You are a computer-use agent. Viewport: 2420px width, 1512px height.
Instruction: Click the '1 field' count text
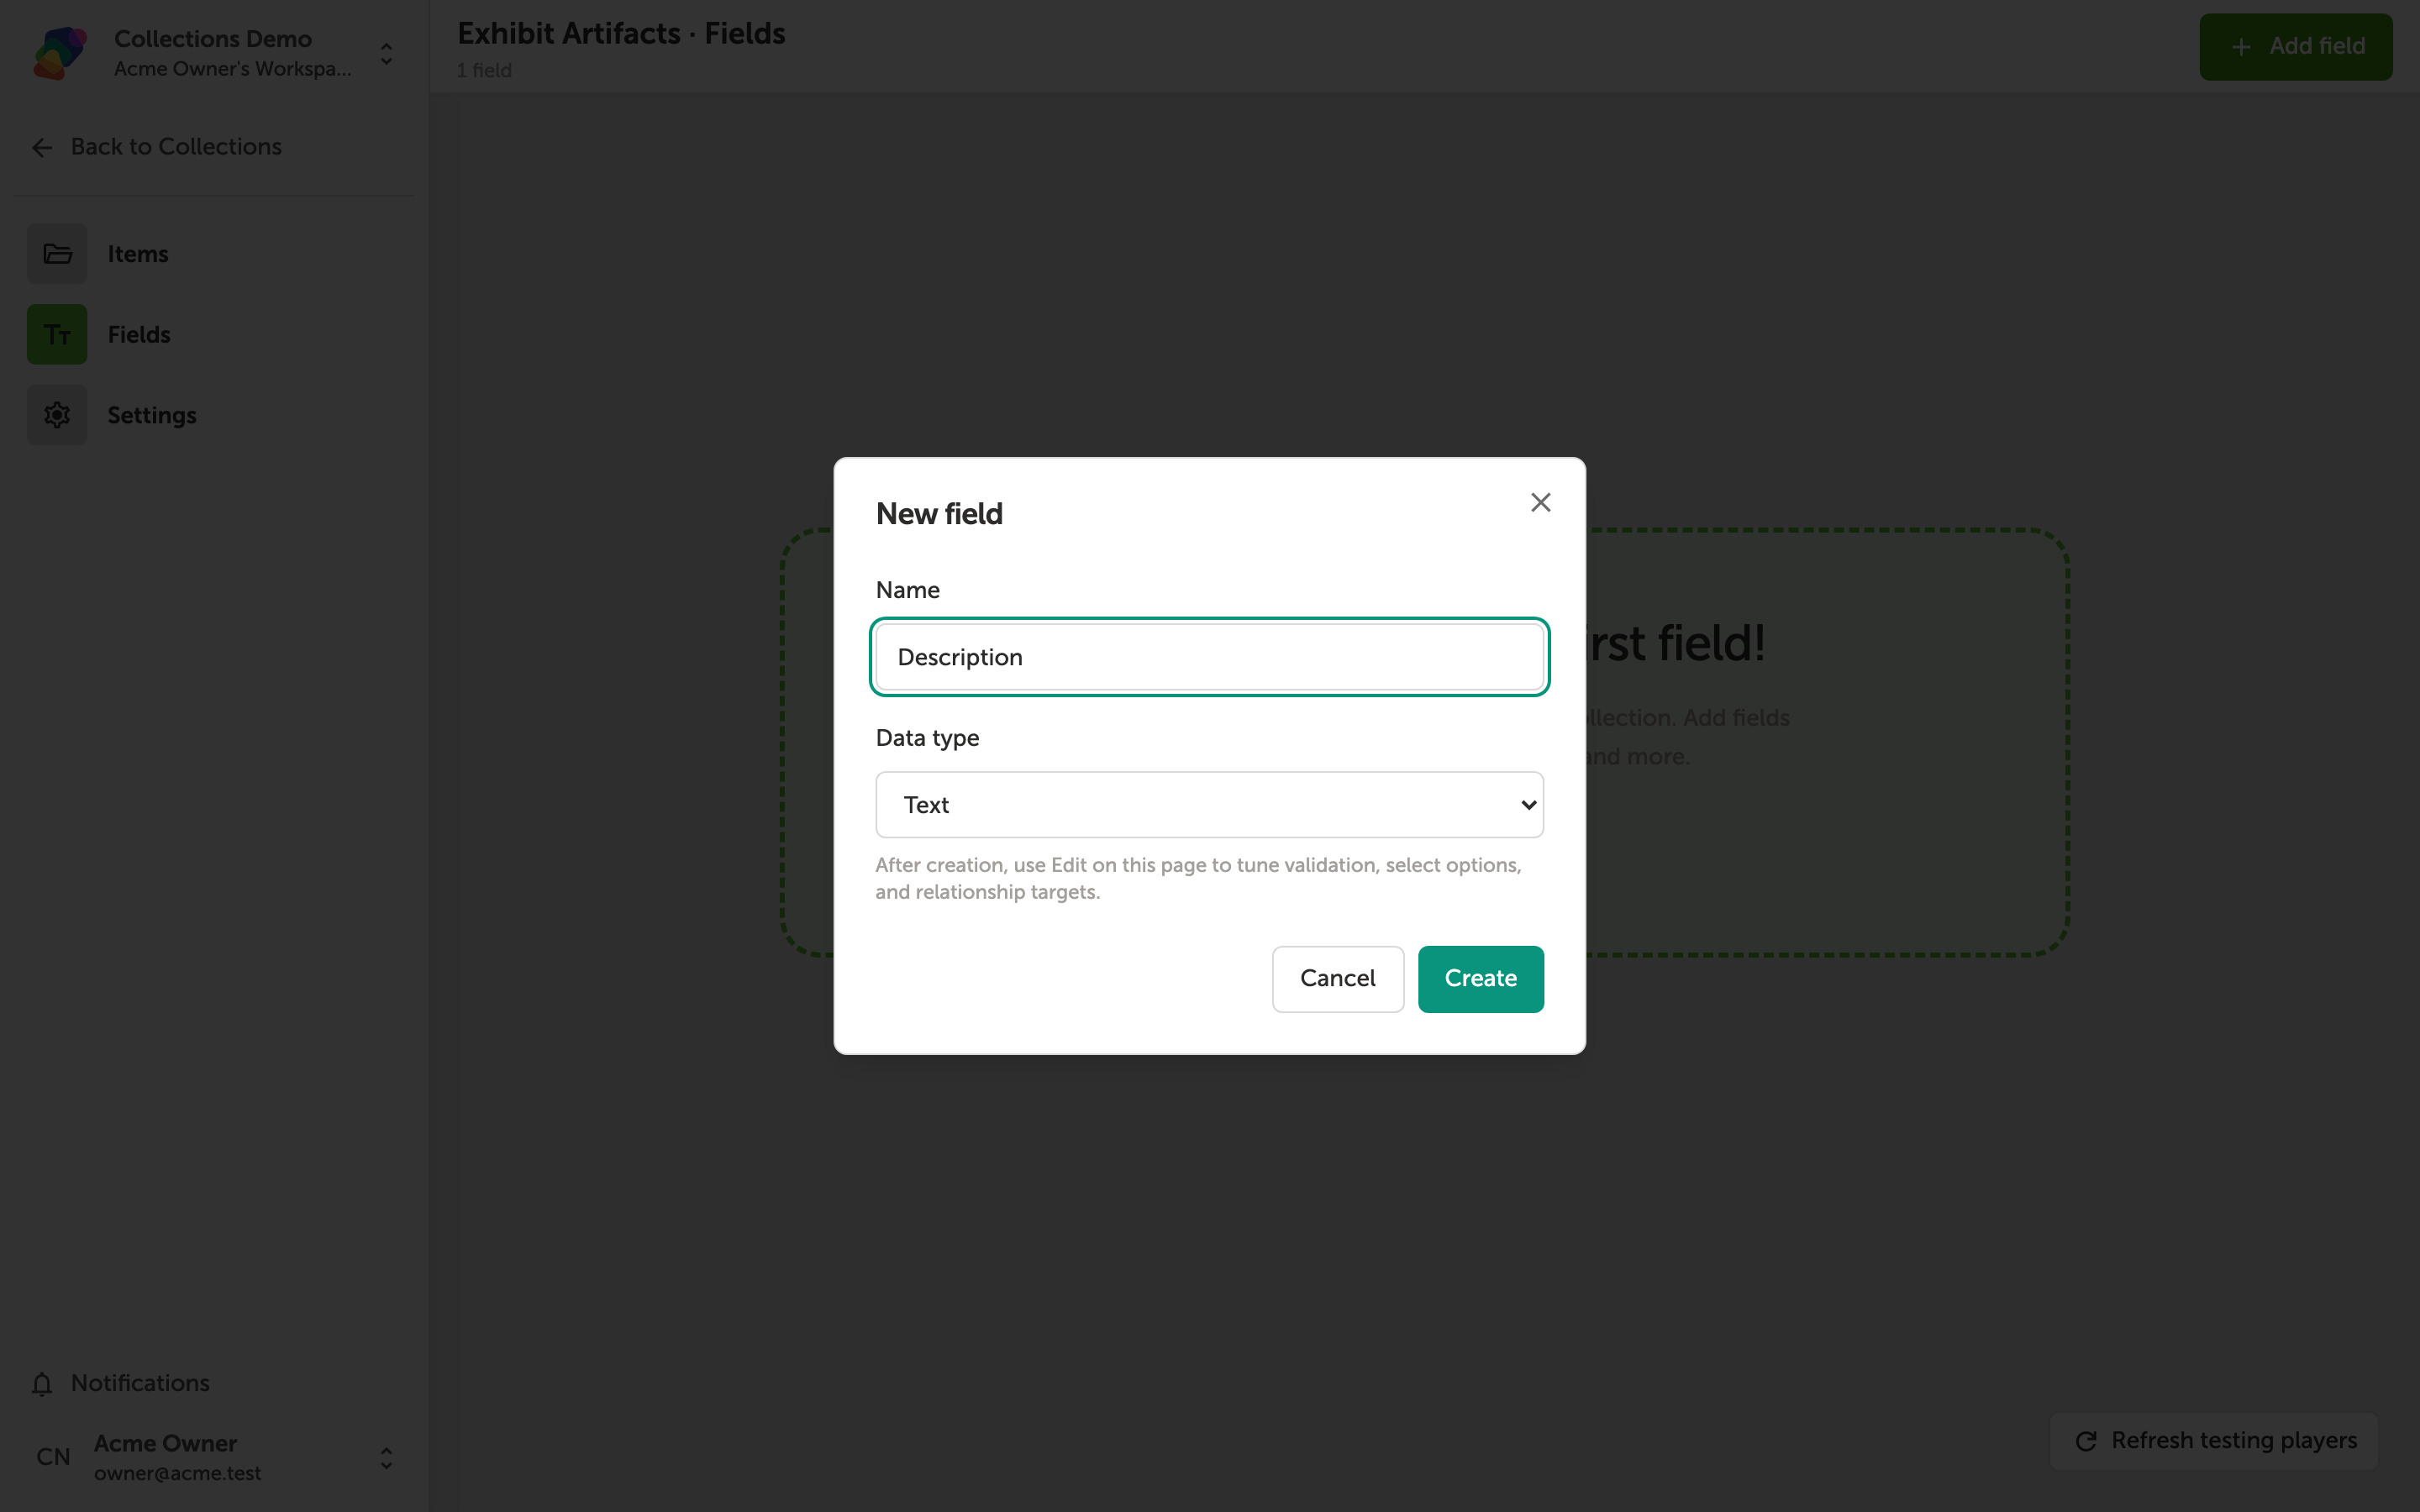coord(484,70)
